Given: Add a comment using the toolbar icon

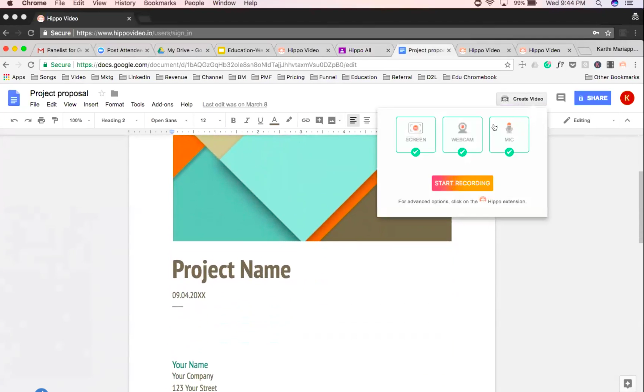Looking at the screenshot, I should pyautogui.click(x=319, y=120).
